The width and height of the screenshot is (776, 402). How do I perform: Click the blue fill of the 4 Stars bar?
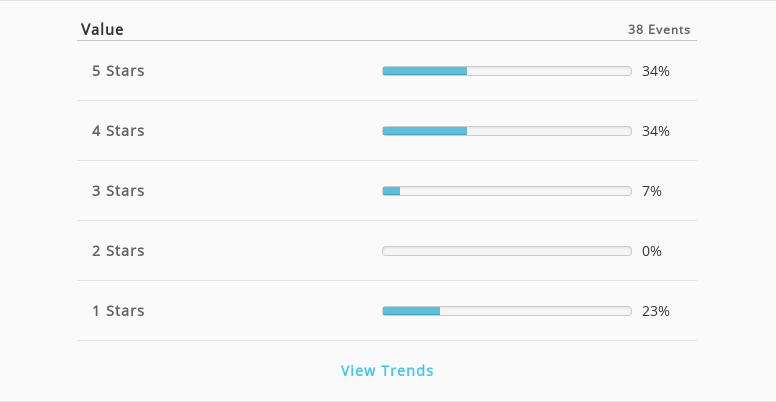coord(425,131)
